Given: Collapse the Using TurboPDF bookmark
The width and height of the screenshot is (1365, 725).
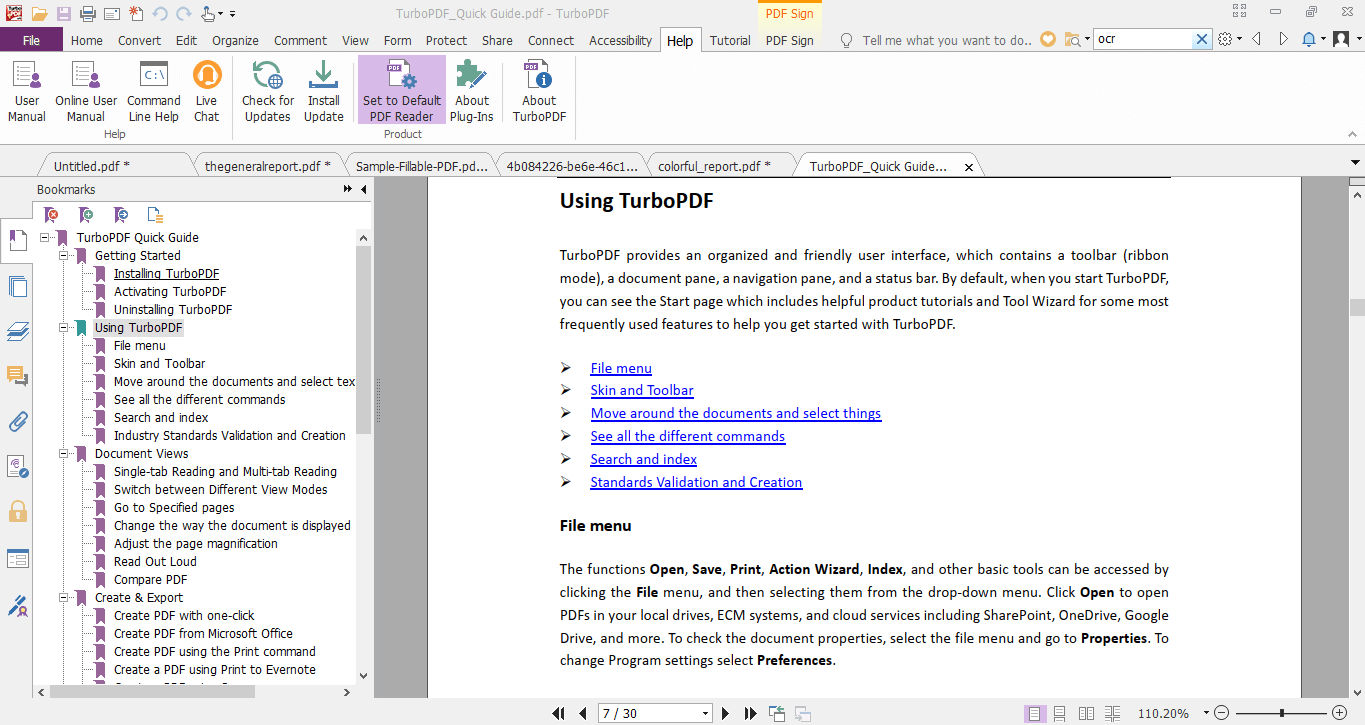Looking at the screenshot, I should [63, 327].
